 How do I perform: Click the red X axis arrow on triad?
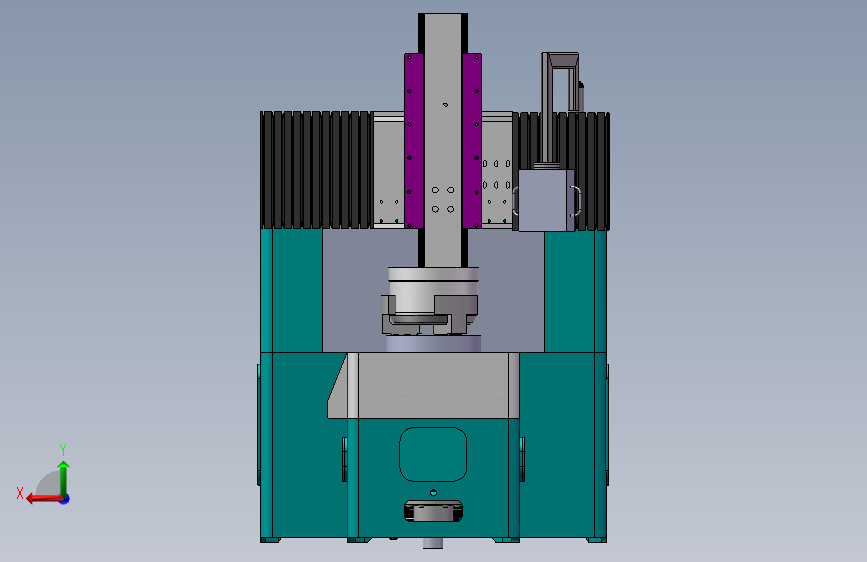[44, 499]
